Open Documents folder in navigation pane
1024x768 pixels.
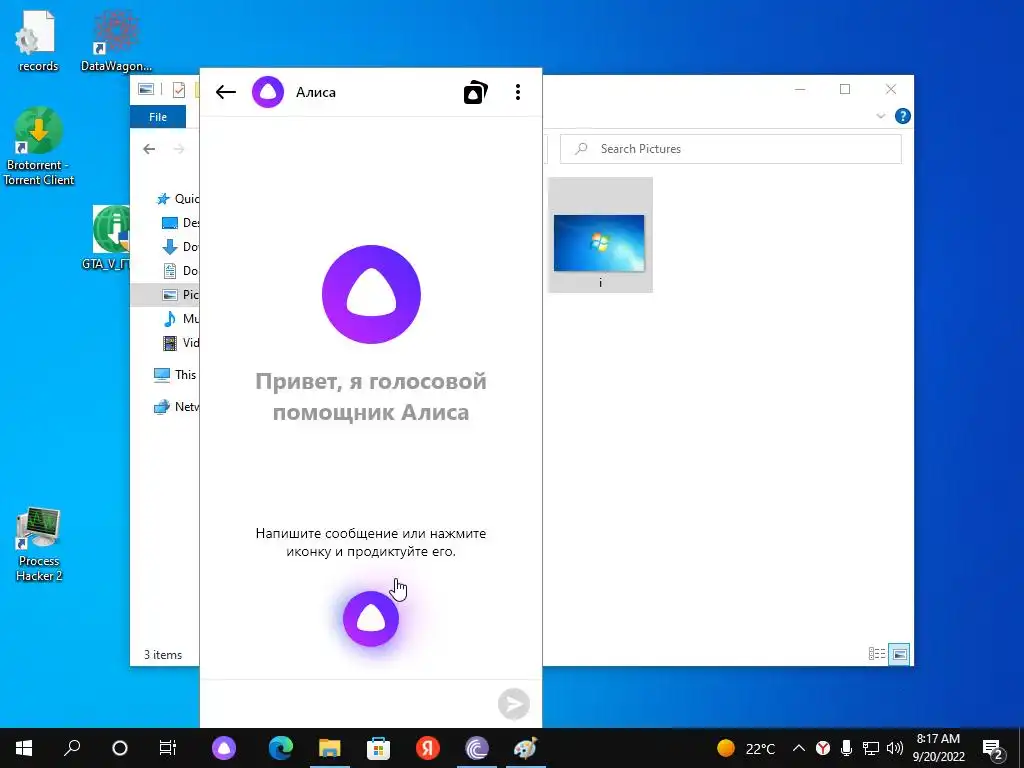(x=180, y=270)
